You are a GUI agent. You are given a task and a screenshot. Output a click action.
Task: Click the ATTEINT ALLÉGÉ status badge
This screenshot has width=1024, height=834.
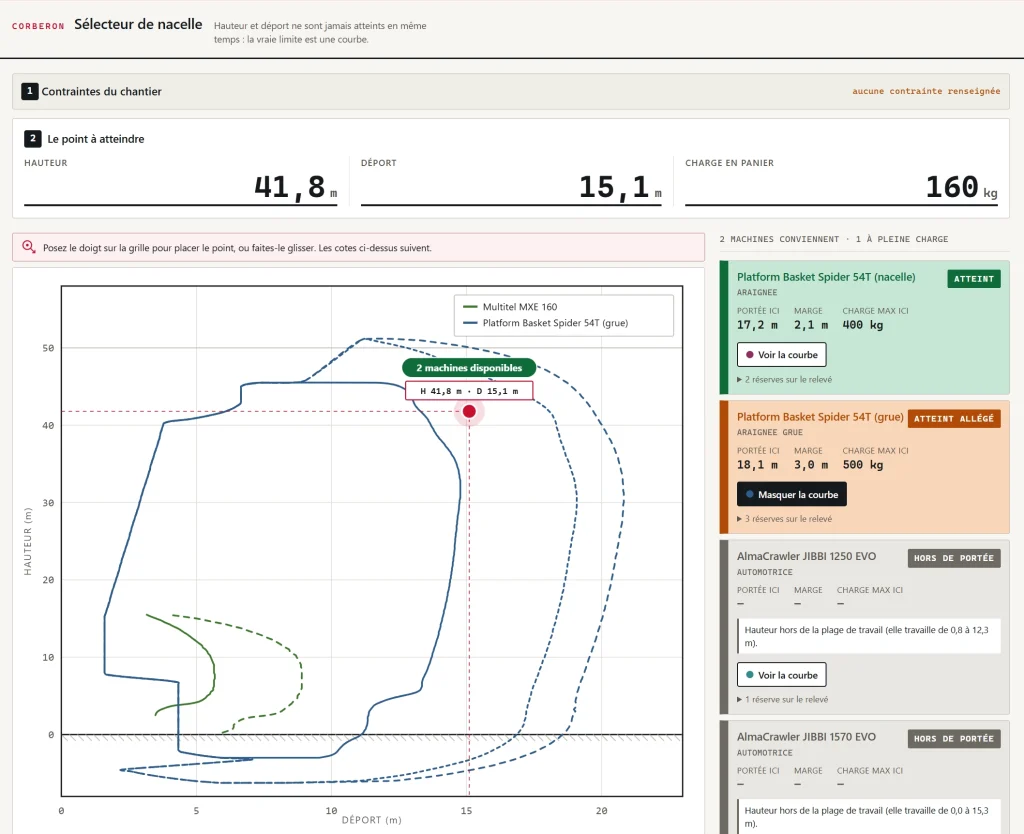point(953,418)
